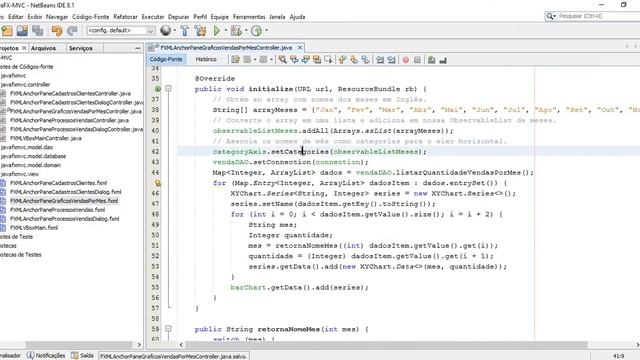Open the Editar menu
The height and width of the screenshot is (360, 640).
[x=16, y=17]
